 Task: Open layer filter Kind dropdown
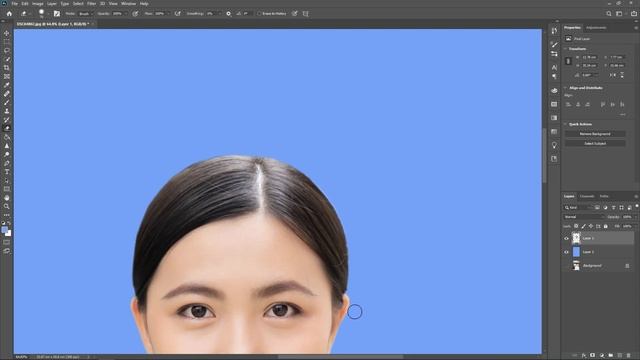coord(578,207)
